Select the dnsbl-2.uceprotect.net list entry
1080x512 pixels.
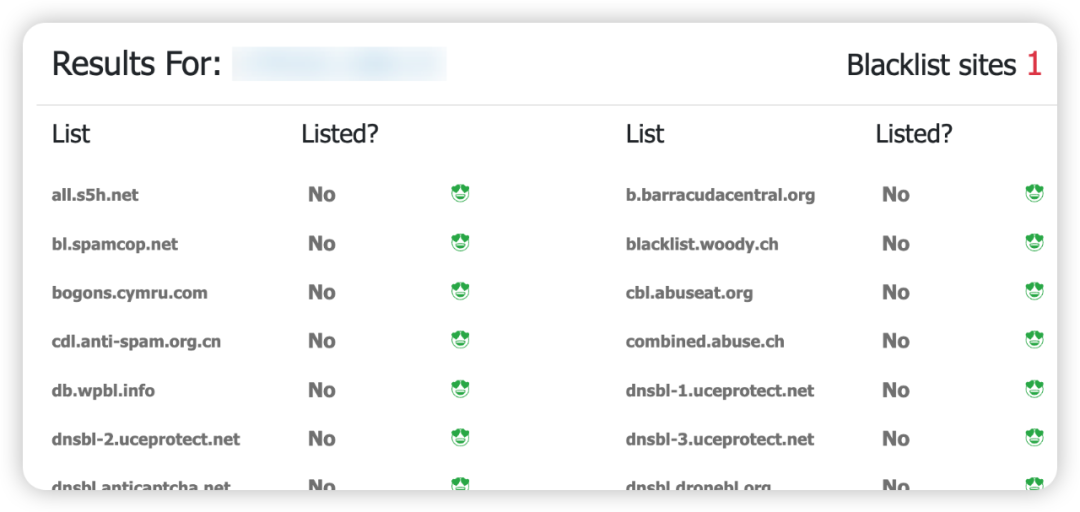click(146, 440)
